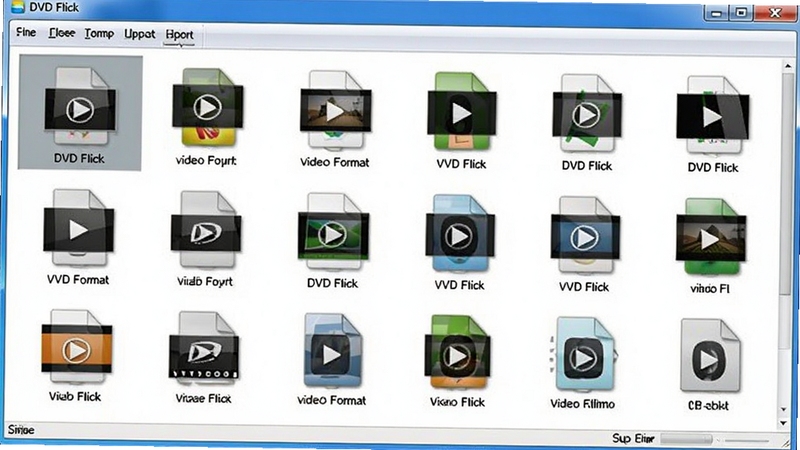This screenshot has height=450, width=800.
Task: Select the 'Vitaae Flick' filmstrip icon
Action: (x=204, y=349)
